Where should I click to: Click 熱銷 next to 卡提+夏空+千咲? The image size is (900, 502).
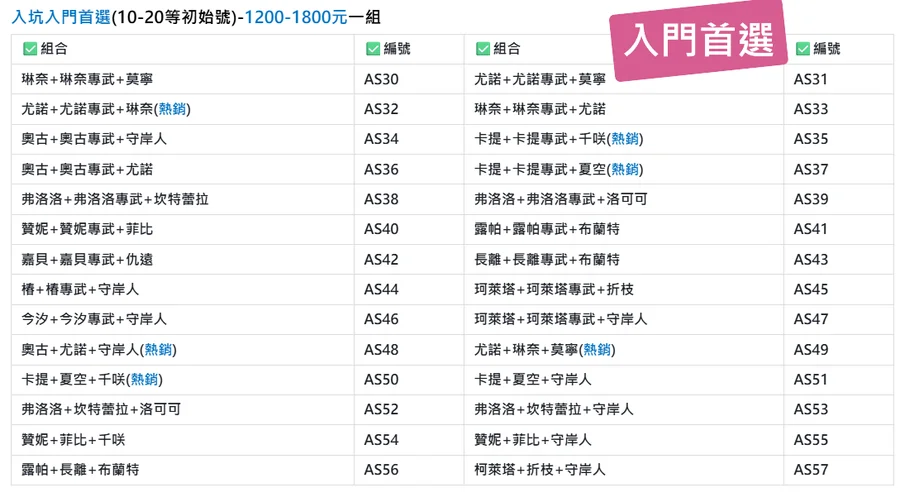[x=146, y=379]
